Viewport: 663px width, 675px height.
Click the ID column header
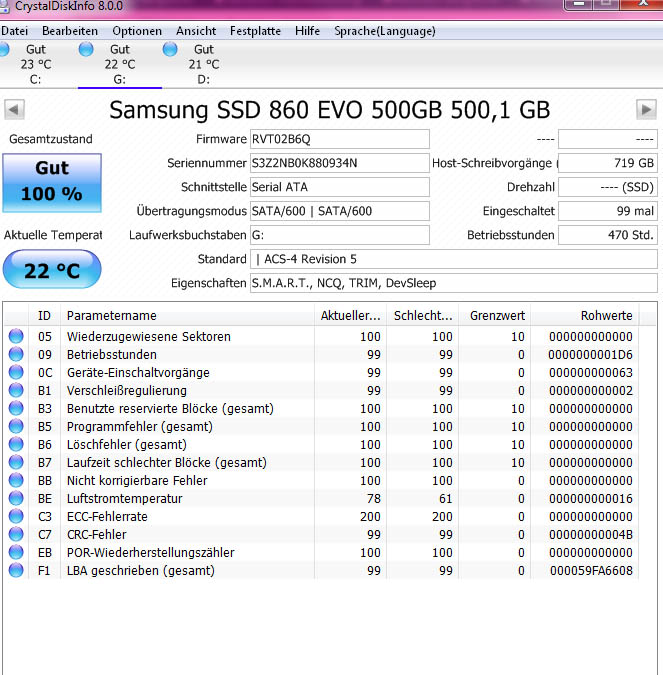(44, 316)
